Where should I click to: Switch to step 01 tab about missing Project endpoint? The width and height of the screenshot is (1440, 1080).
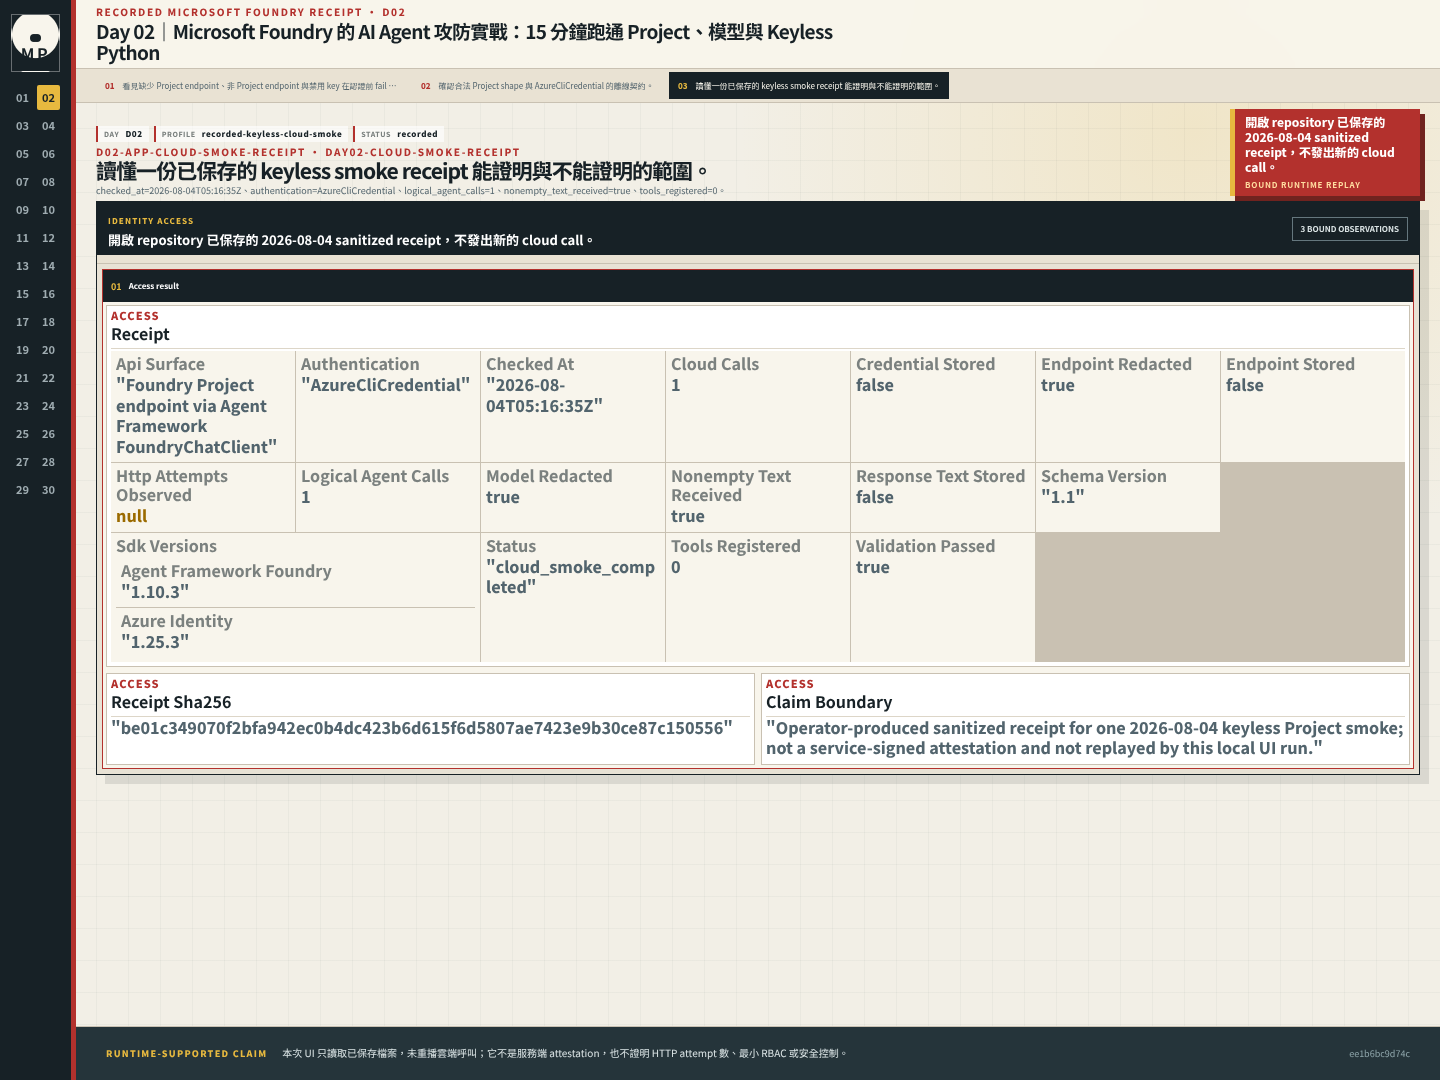point(250,86)
